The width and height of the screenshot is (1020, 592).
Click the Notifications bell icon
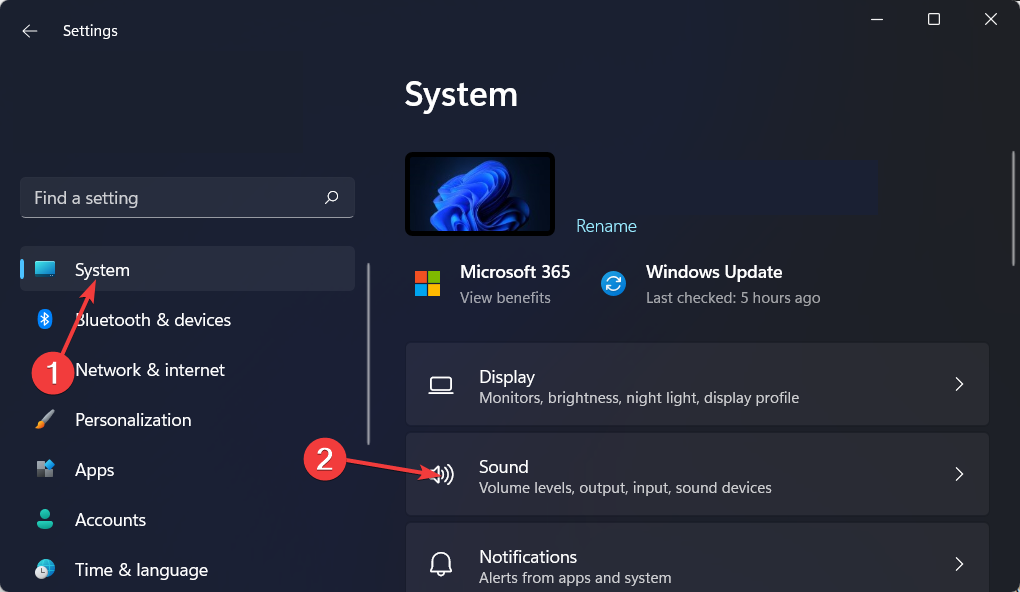(x=441, y=563)
